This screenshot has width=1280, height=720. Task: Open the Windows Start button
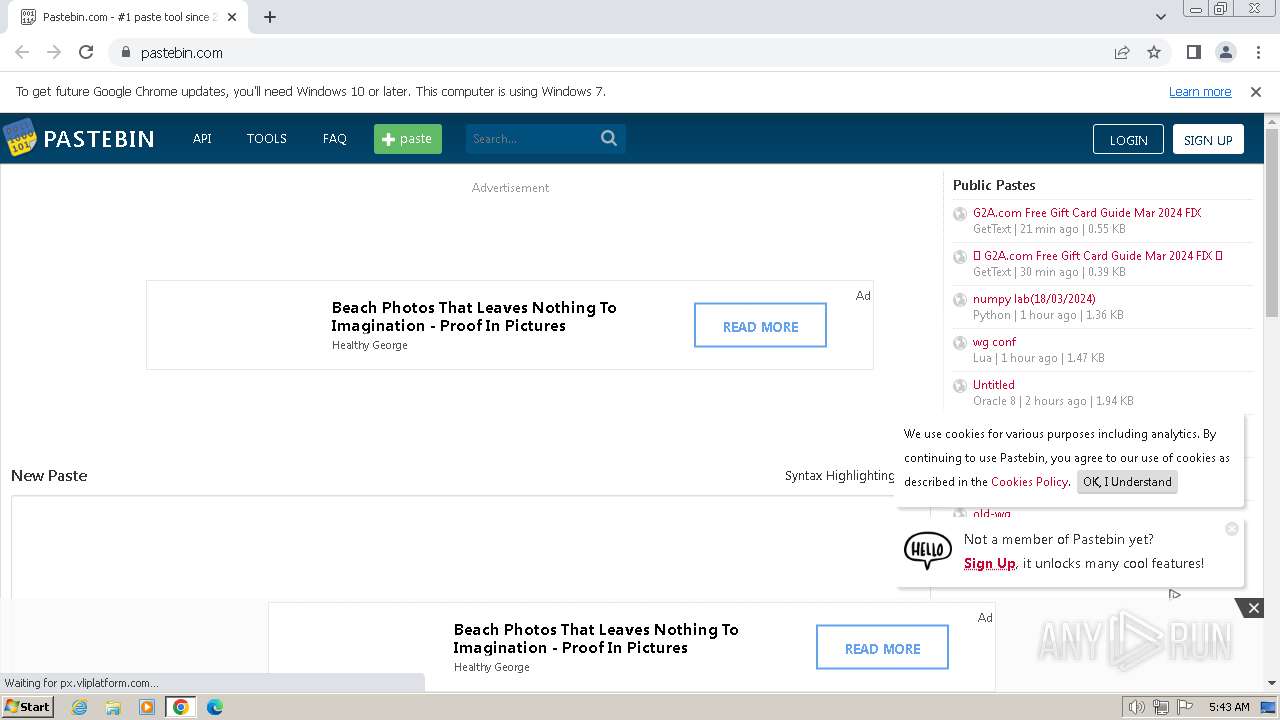(x=27, y=707)
